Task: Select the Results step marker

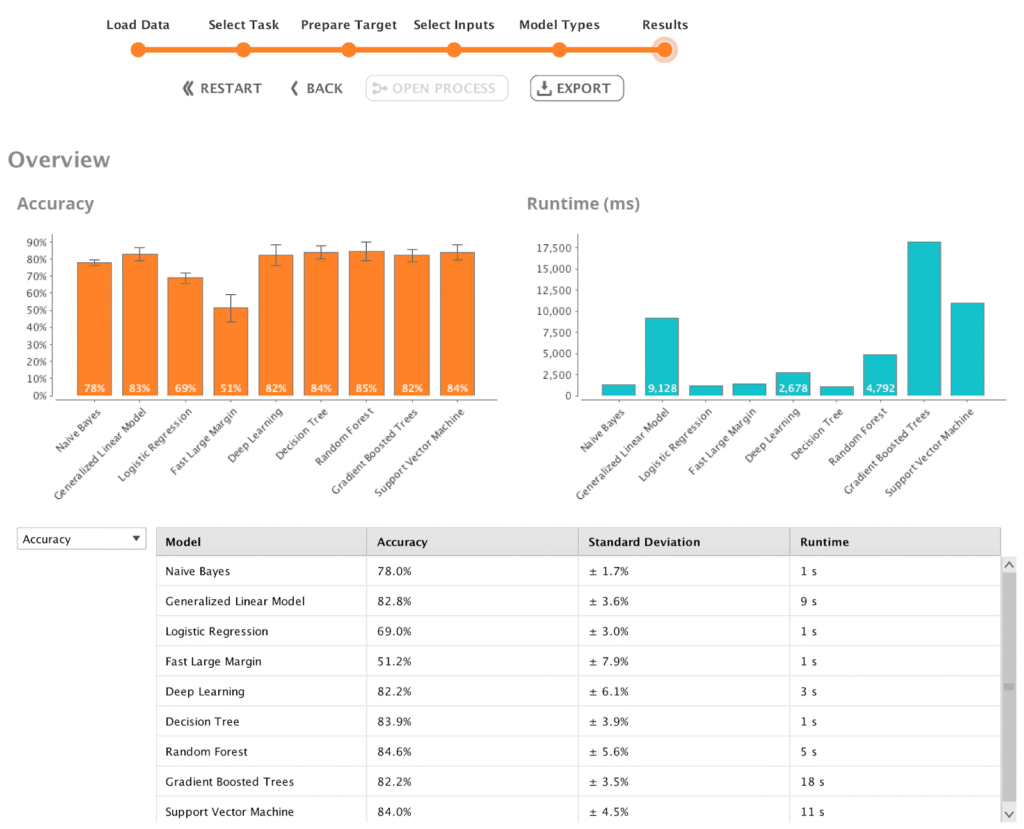Action: pos(665,50)
